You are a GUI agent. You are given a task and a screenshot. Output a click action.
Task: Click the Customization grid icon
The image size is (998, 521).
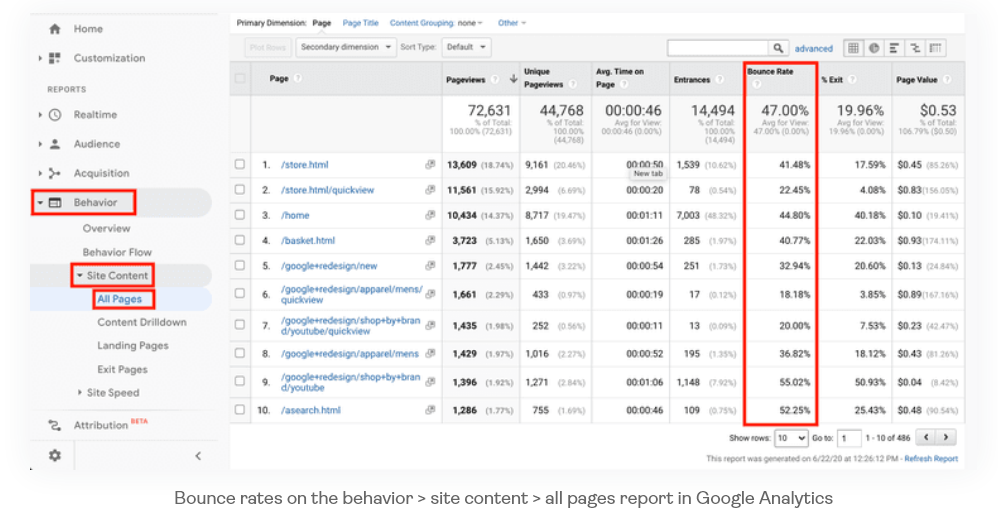55,58
